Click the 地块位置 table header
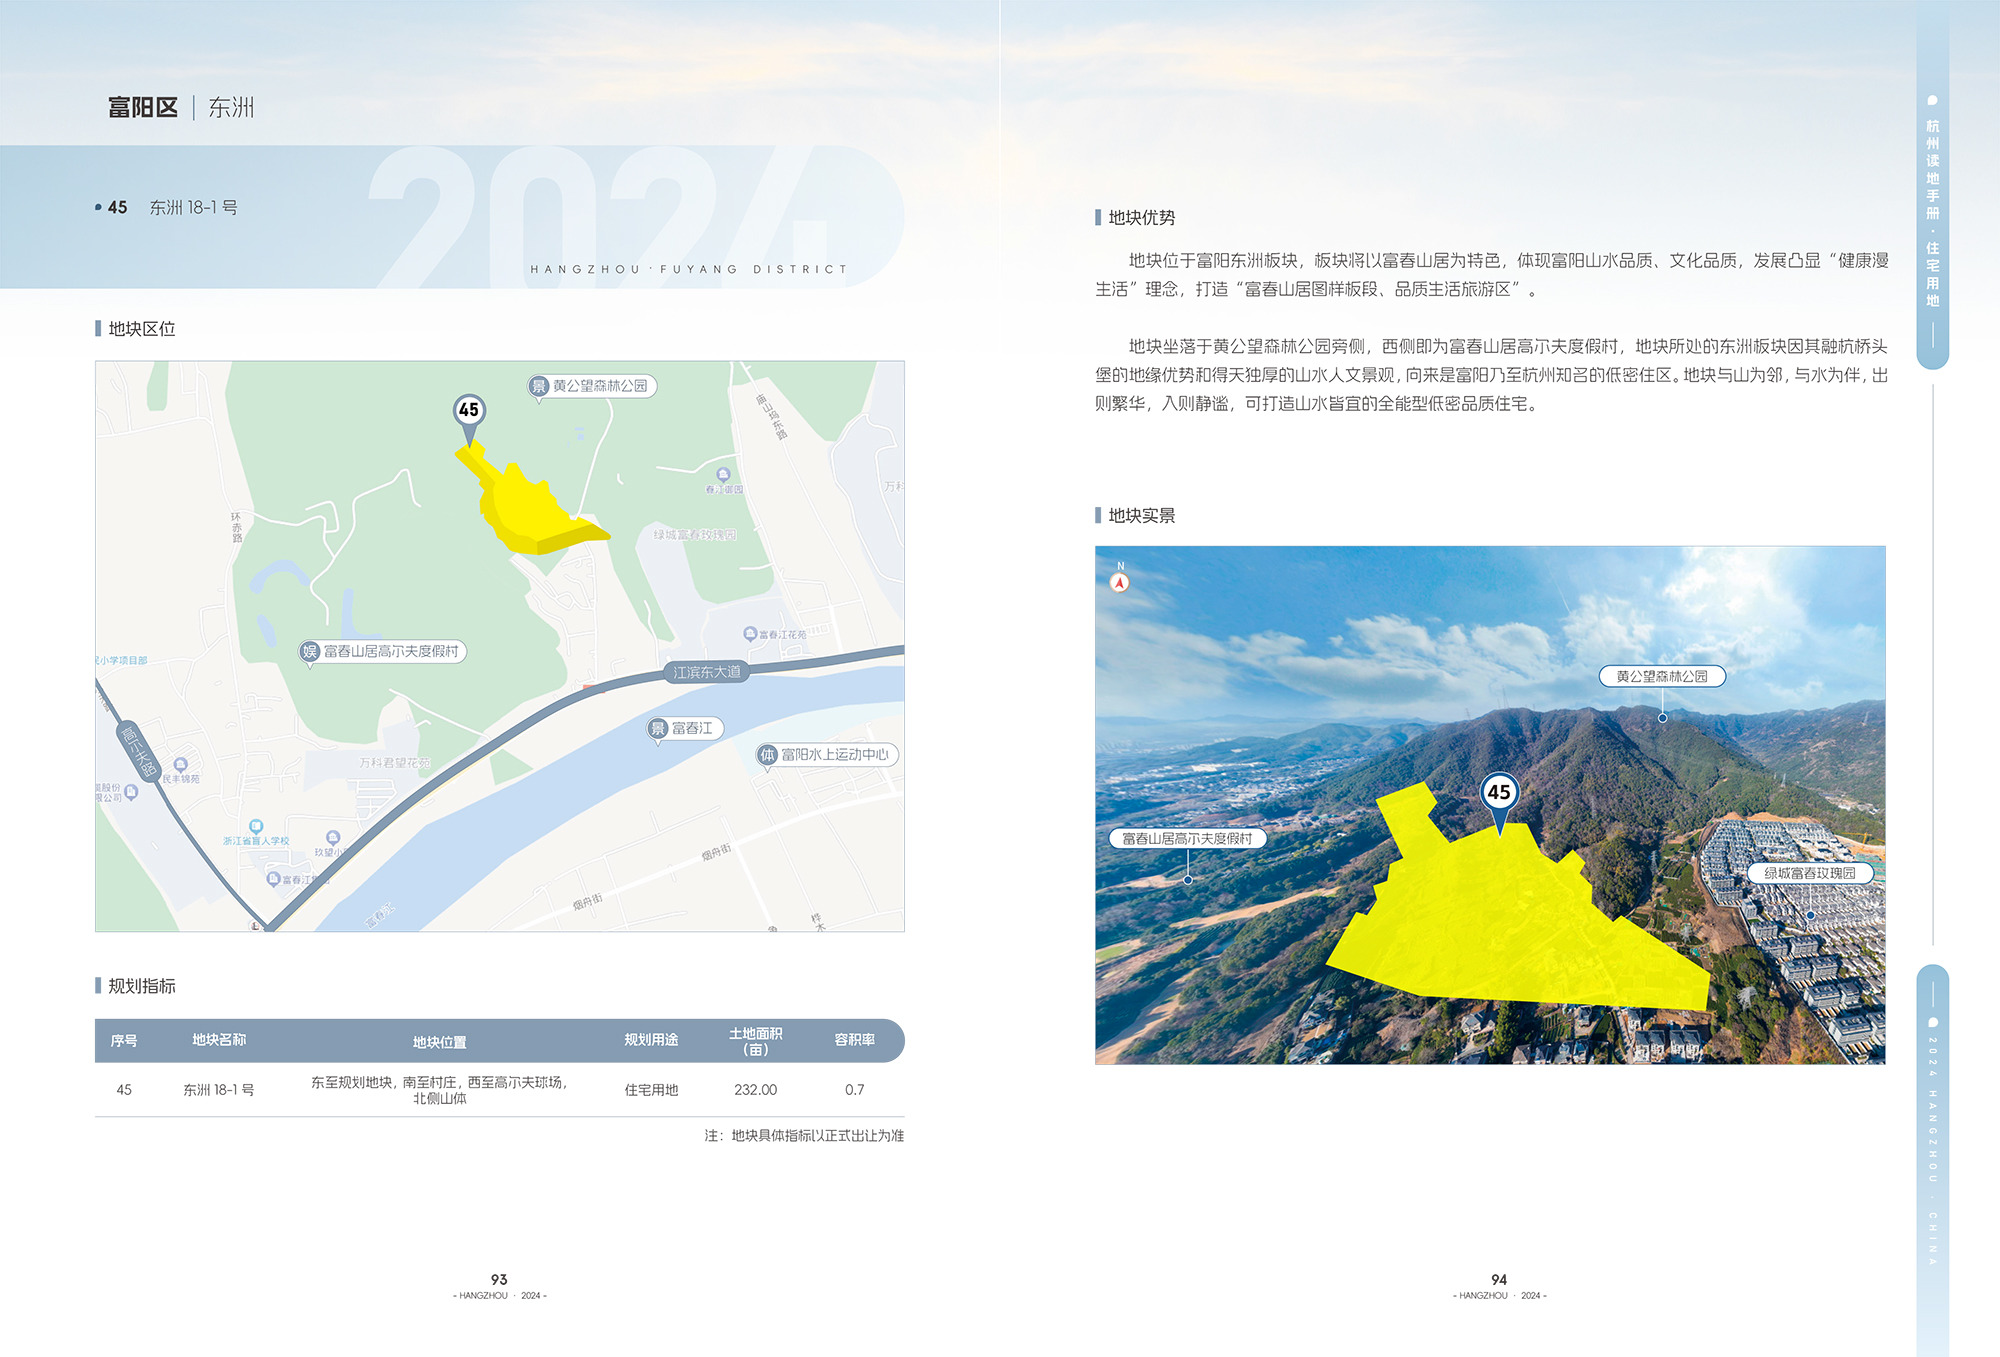Image resolution: width=2000 pixels, height=1357 pixels. (x=440, y=1042)
